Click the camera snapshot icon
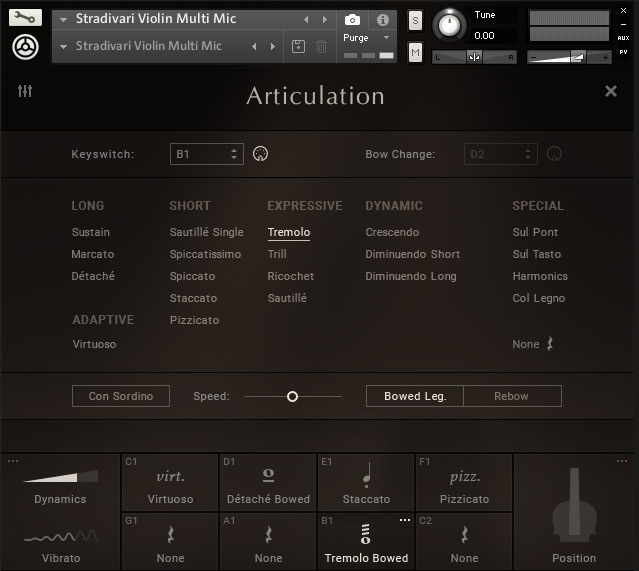The width and height of the screenshot is (639, 571). (x=352, y=20)
